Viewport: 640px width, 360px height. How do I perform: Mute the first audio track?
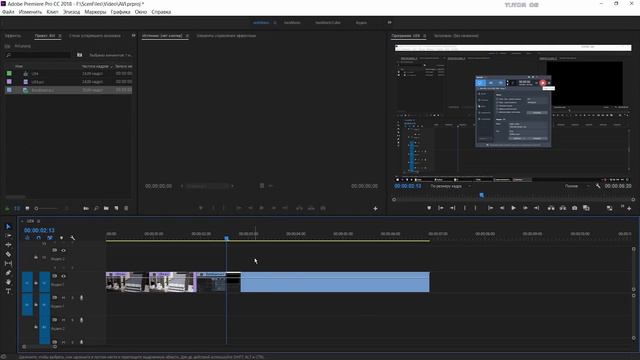click(63, 298)
